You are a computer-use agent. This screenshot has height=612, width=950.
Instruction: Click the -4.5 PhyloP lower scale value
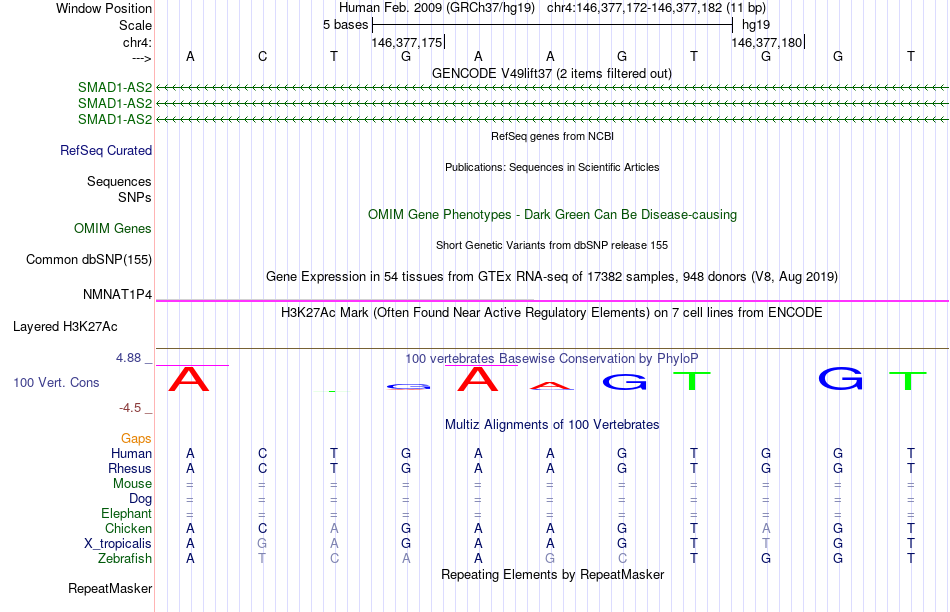click(130, 408)
